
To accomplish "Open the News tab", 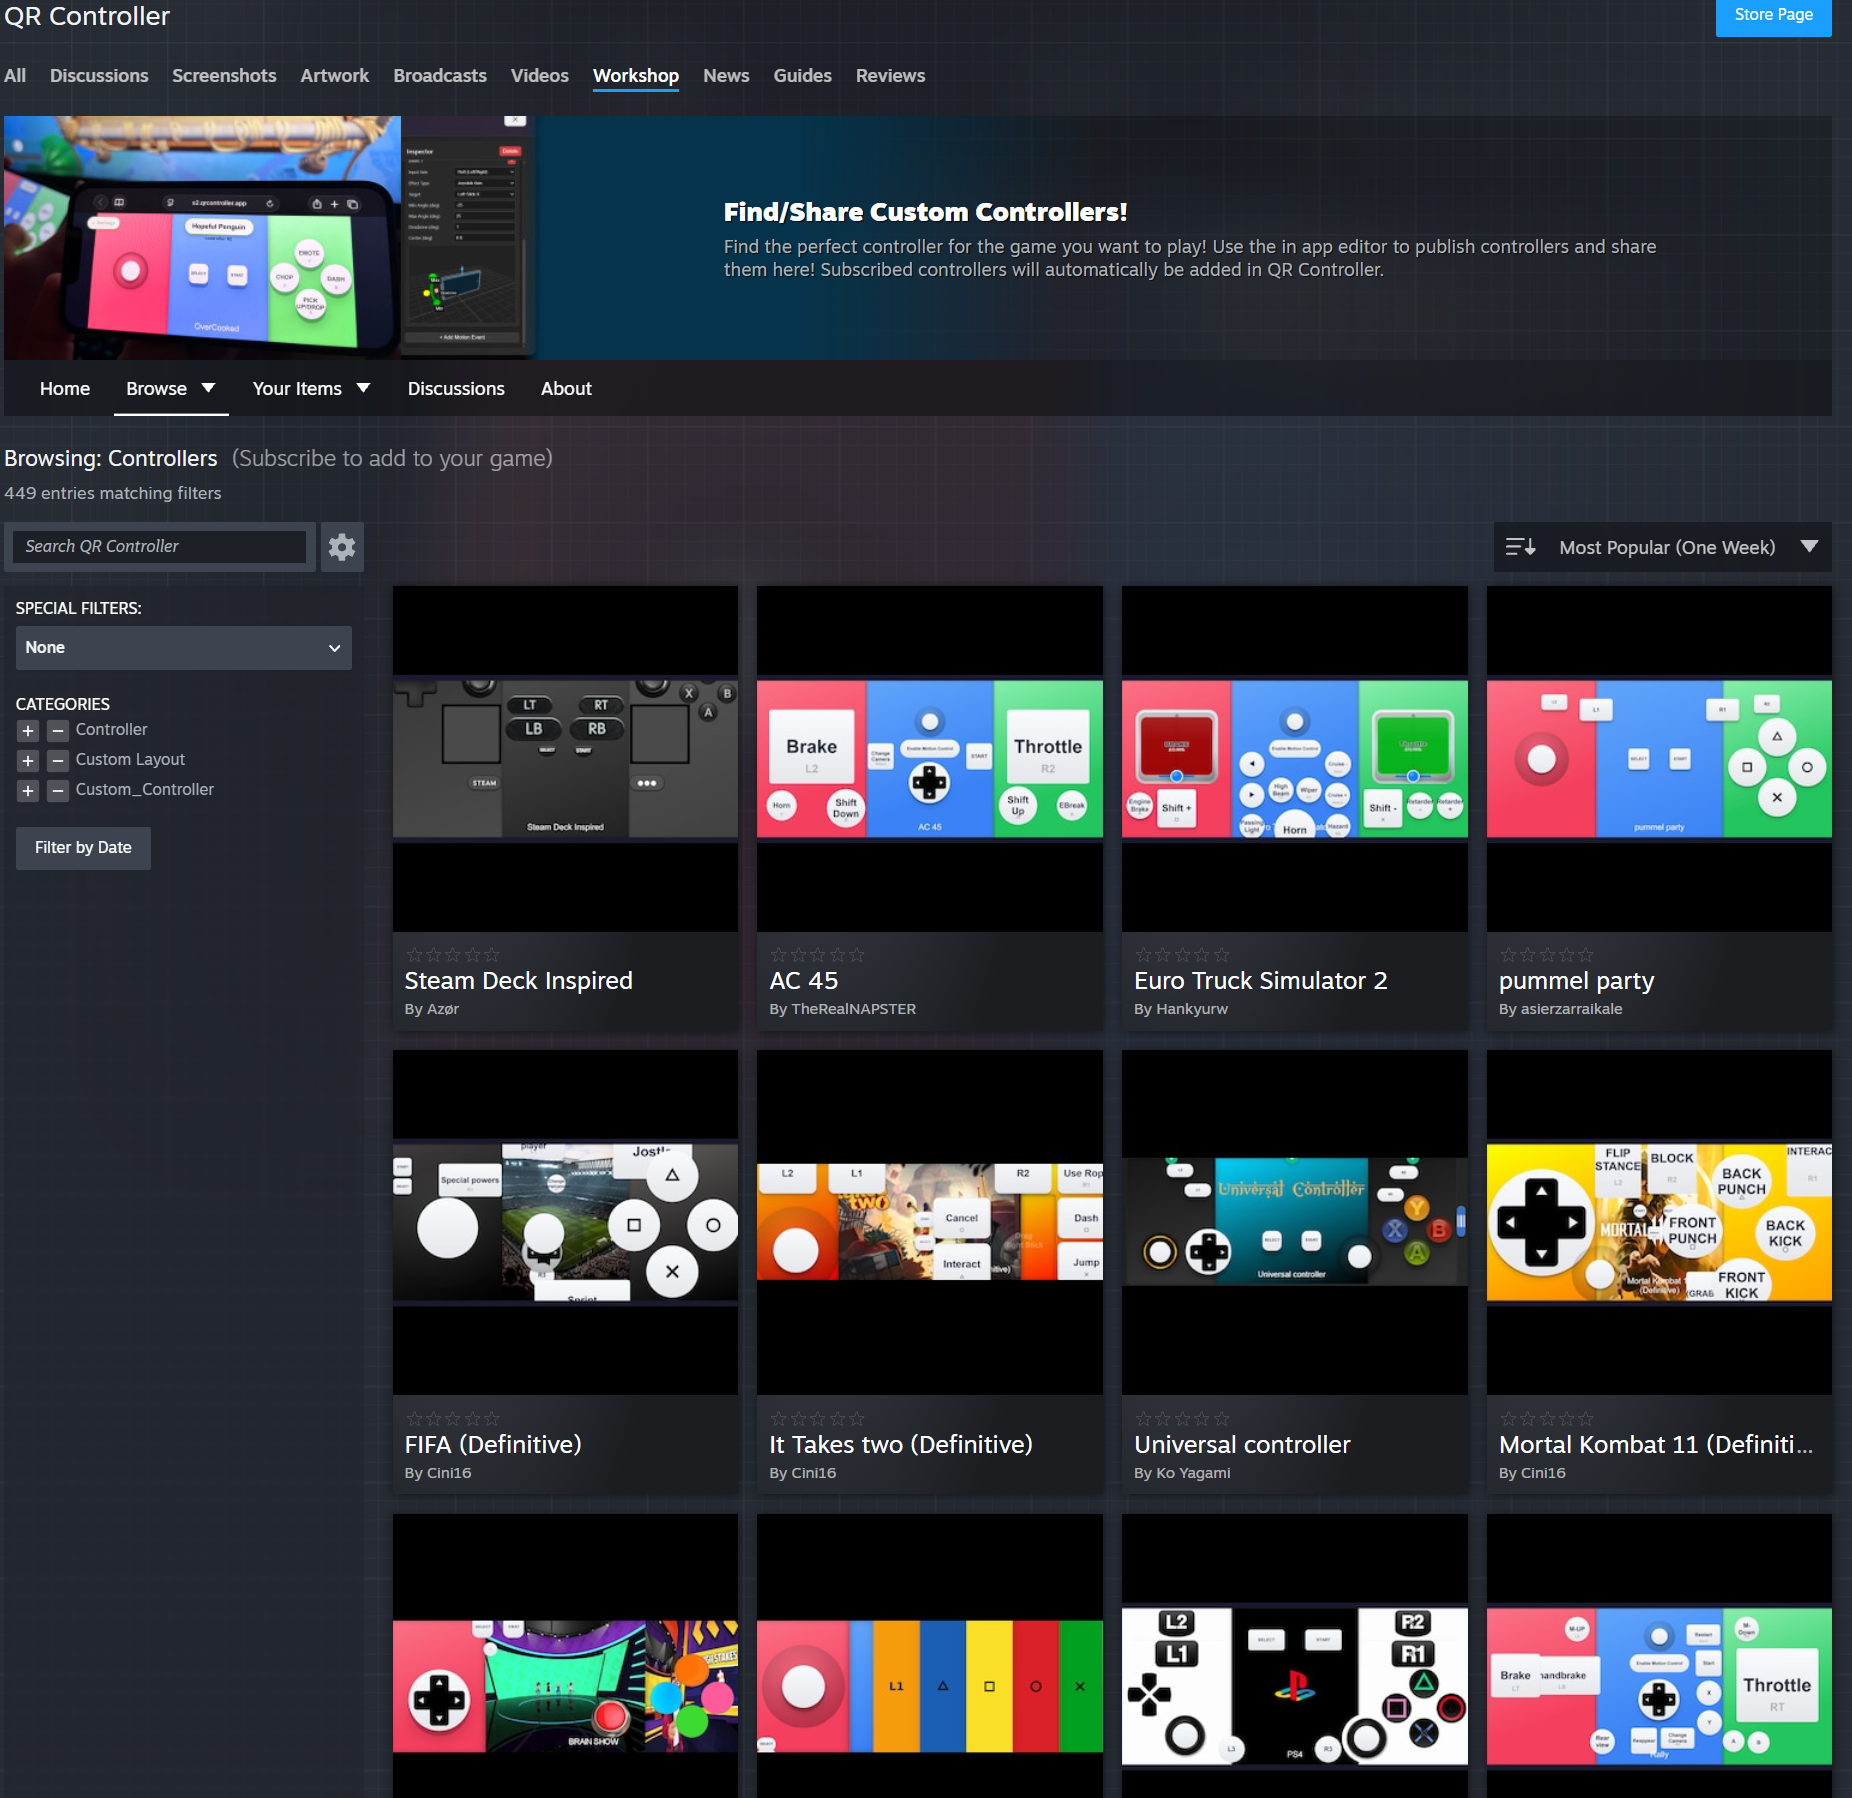I will coord(726,76).
